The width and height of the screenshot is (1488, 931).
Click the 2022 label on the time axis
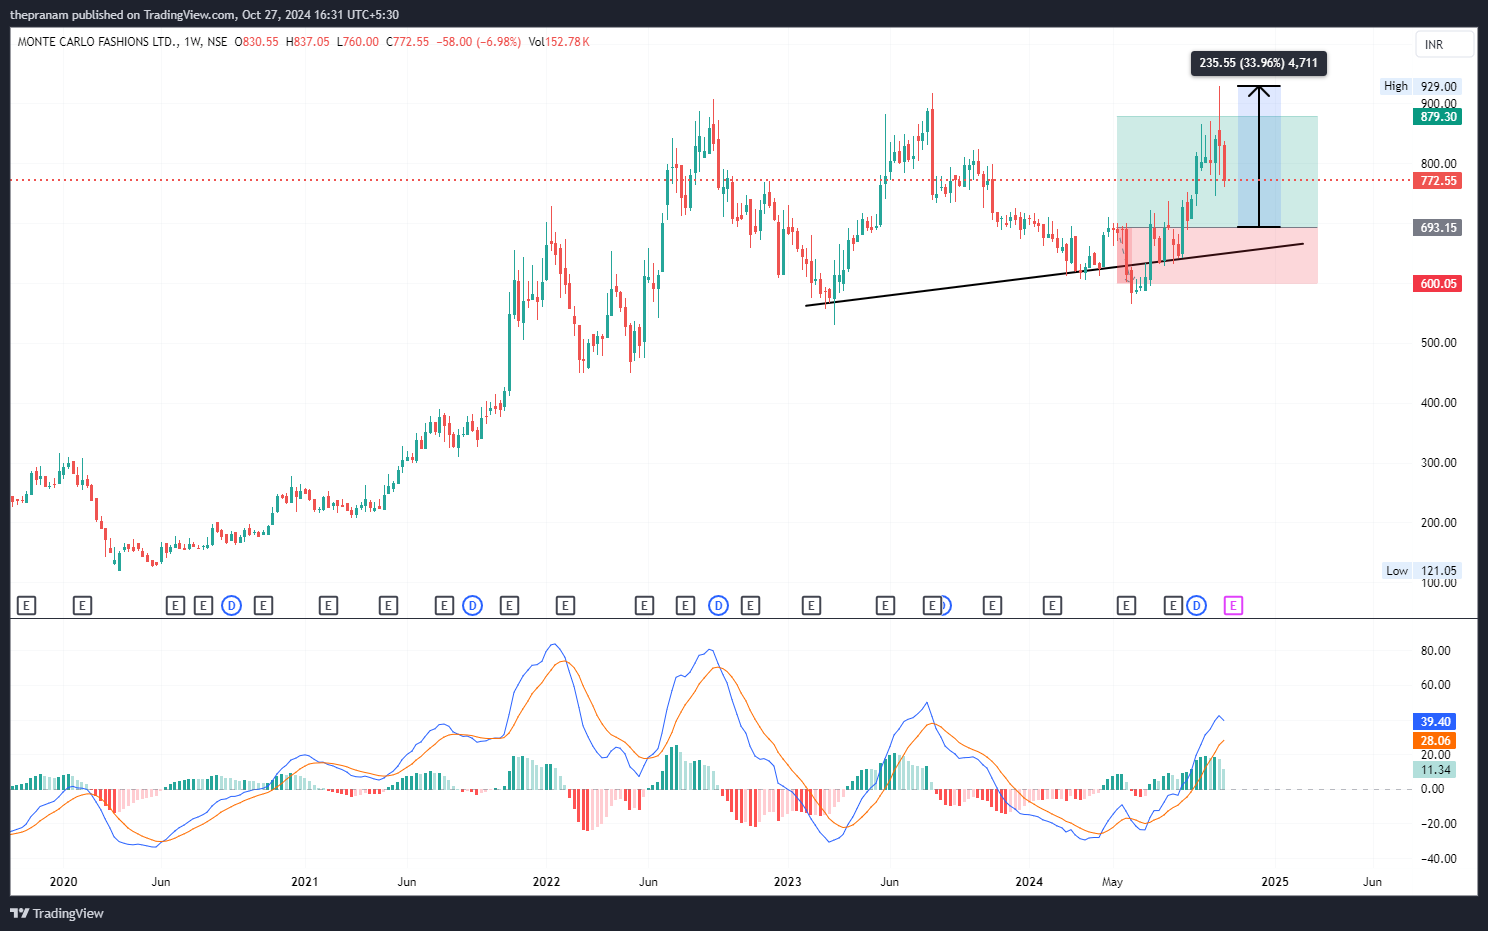click(x=546, y=882)
